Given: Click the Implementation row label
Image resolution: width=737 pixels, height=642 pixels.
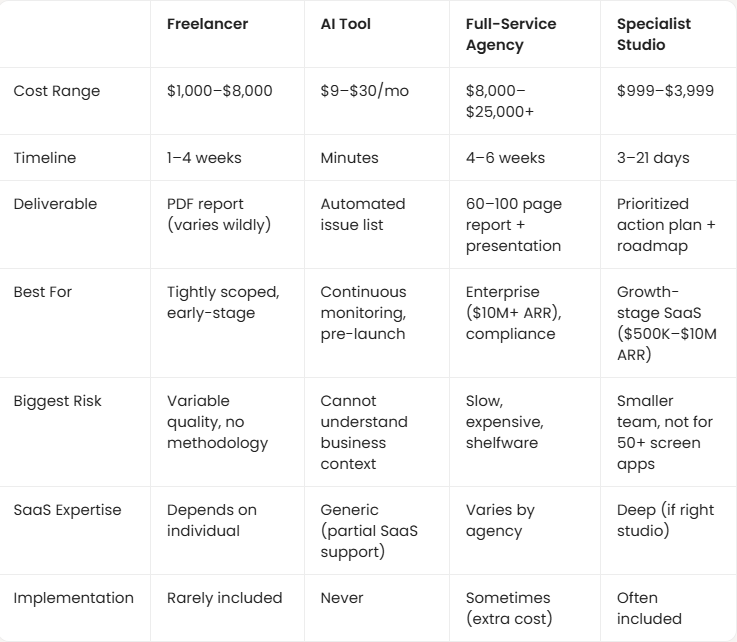Looking at the screenshot, I should pyautogui.click(x=73, y=598).
